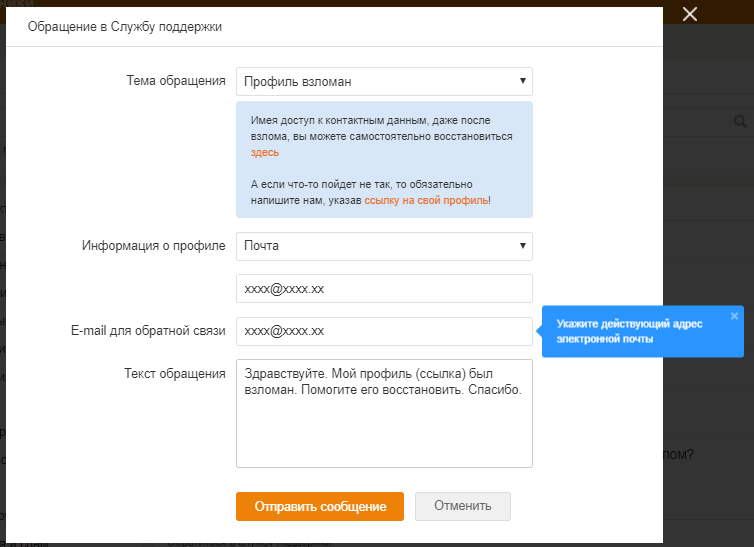Image resolution: width=754 pixels, height=547 pixels.
Task: Click the 'Информация о профиле' label
Action: (x=153, y=245)
